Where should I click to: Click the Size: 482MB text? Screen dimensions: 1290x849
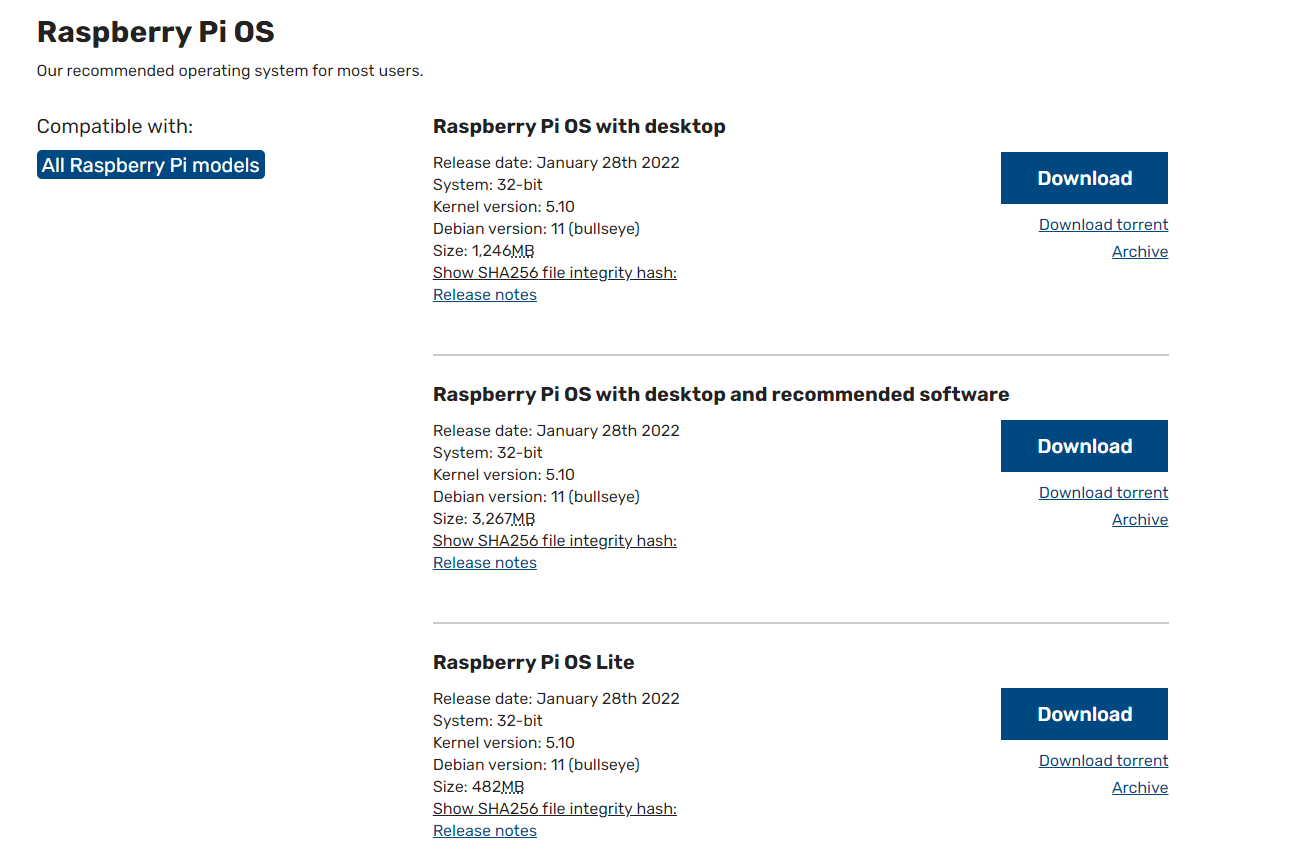(x=479, y=787)
